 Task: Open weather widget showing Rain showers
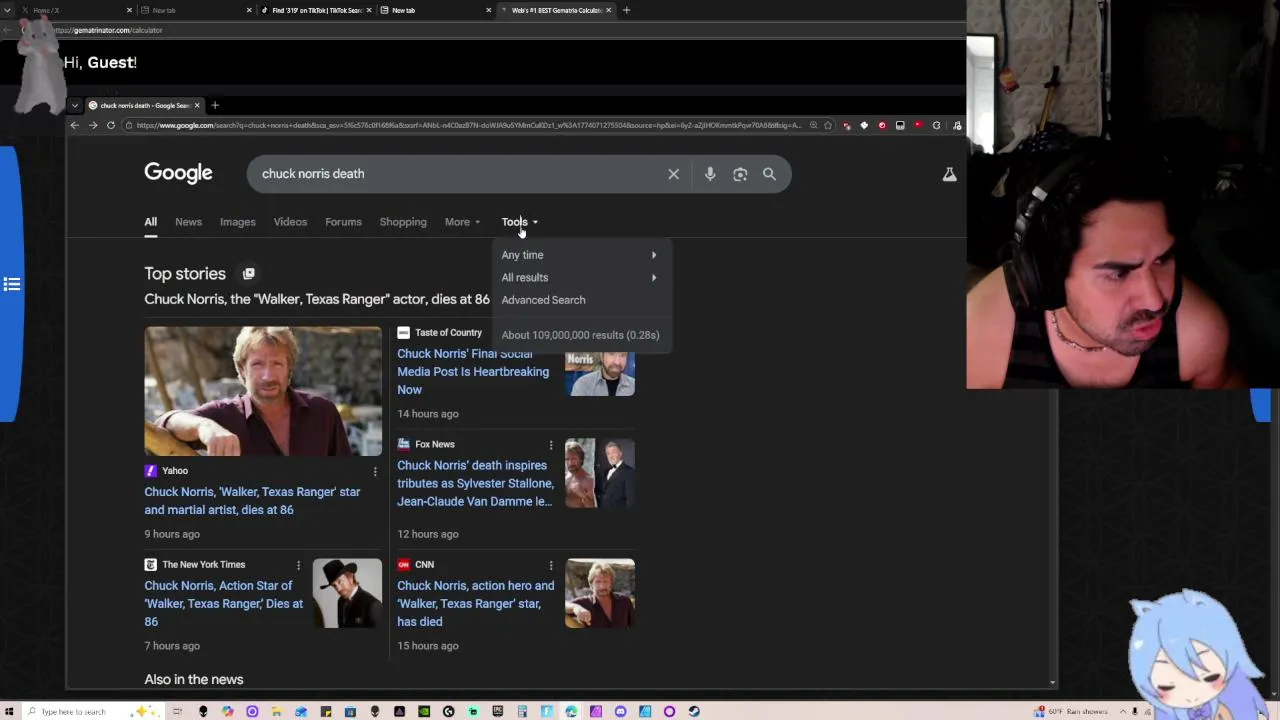1072,711
